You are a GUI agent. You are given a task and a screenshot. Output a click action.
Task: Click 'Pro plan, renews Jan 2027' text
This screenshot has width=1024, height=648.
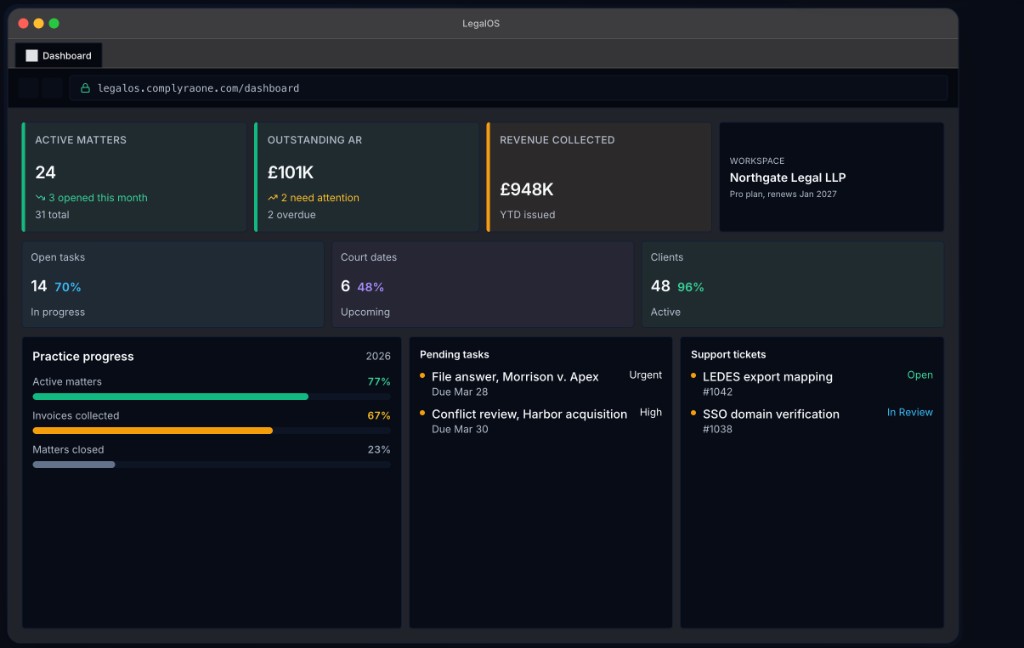(x=783, y=194)
